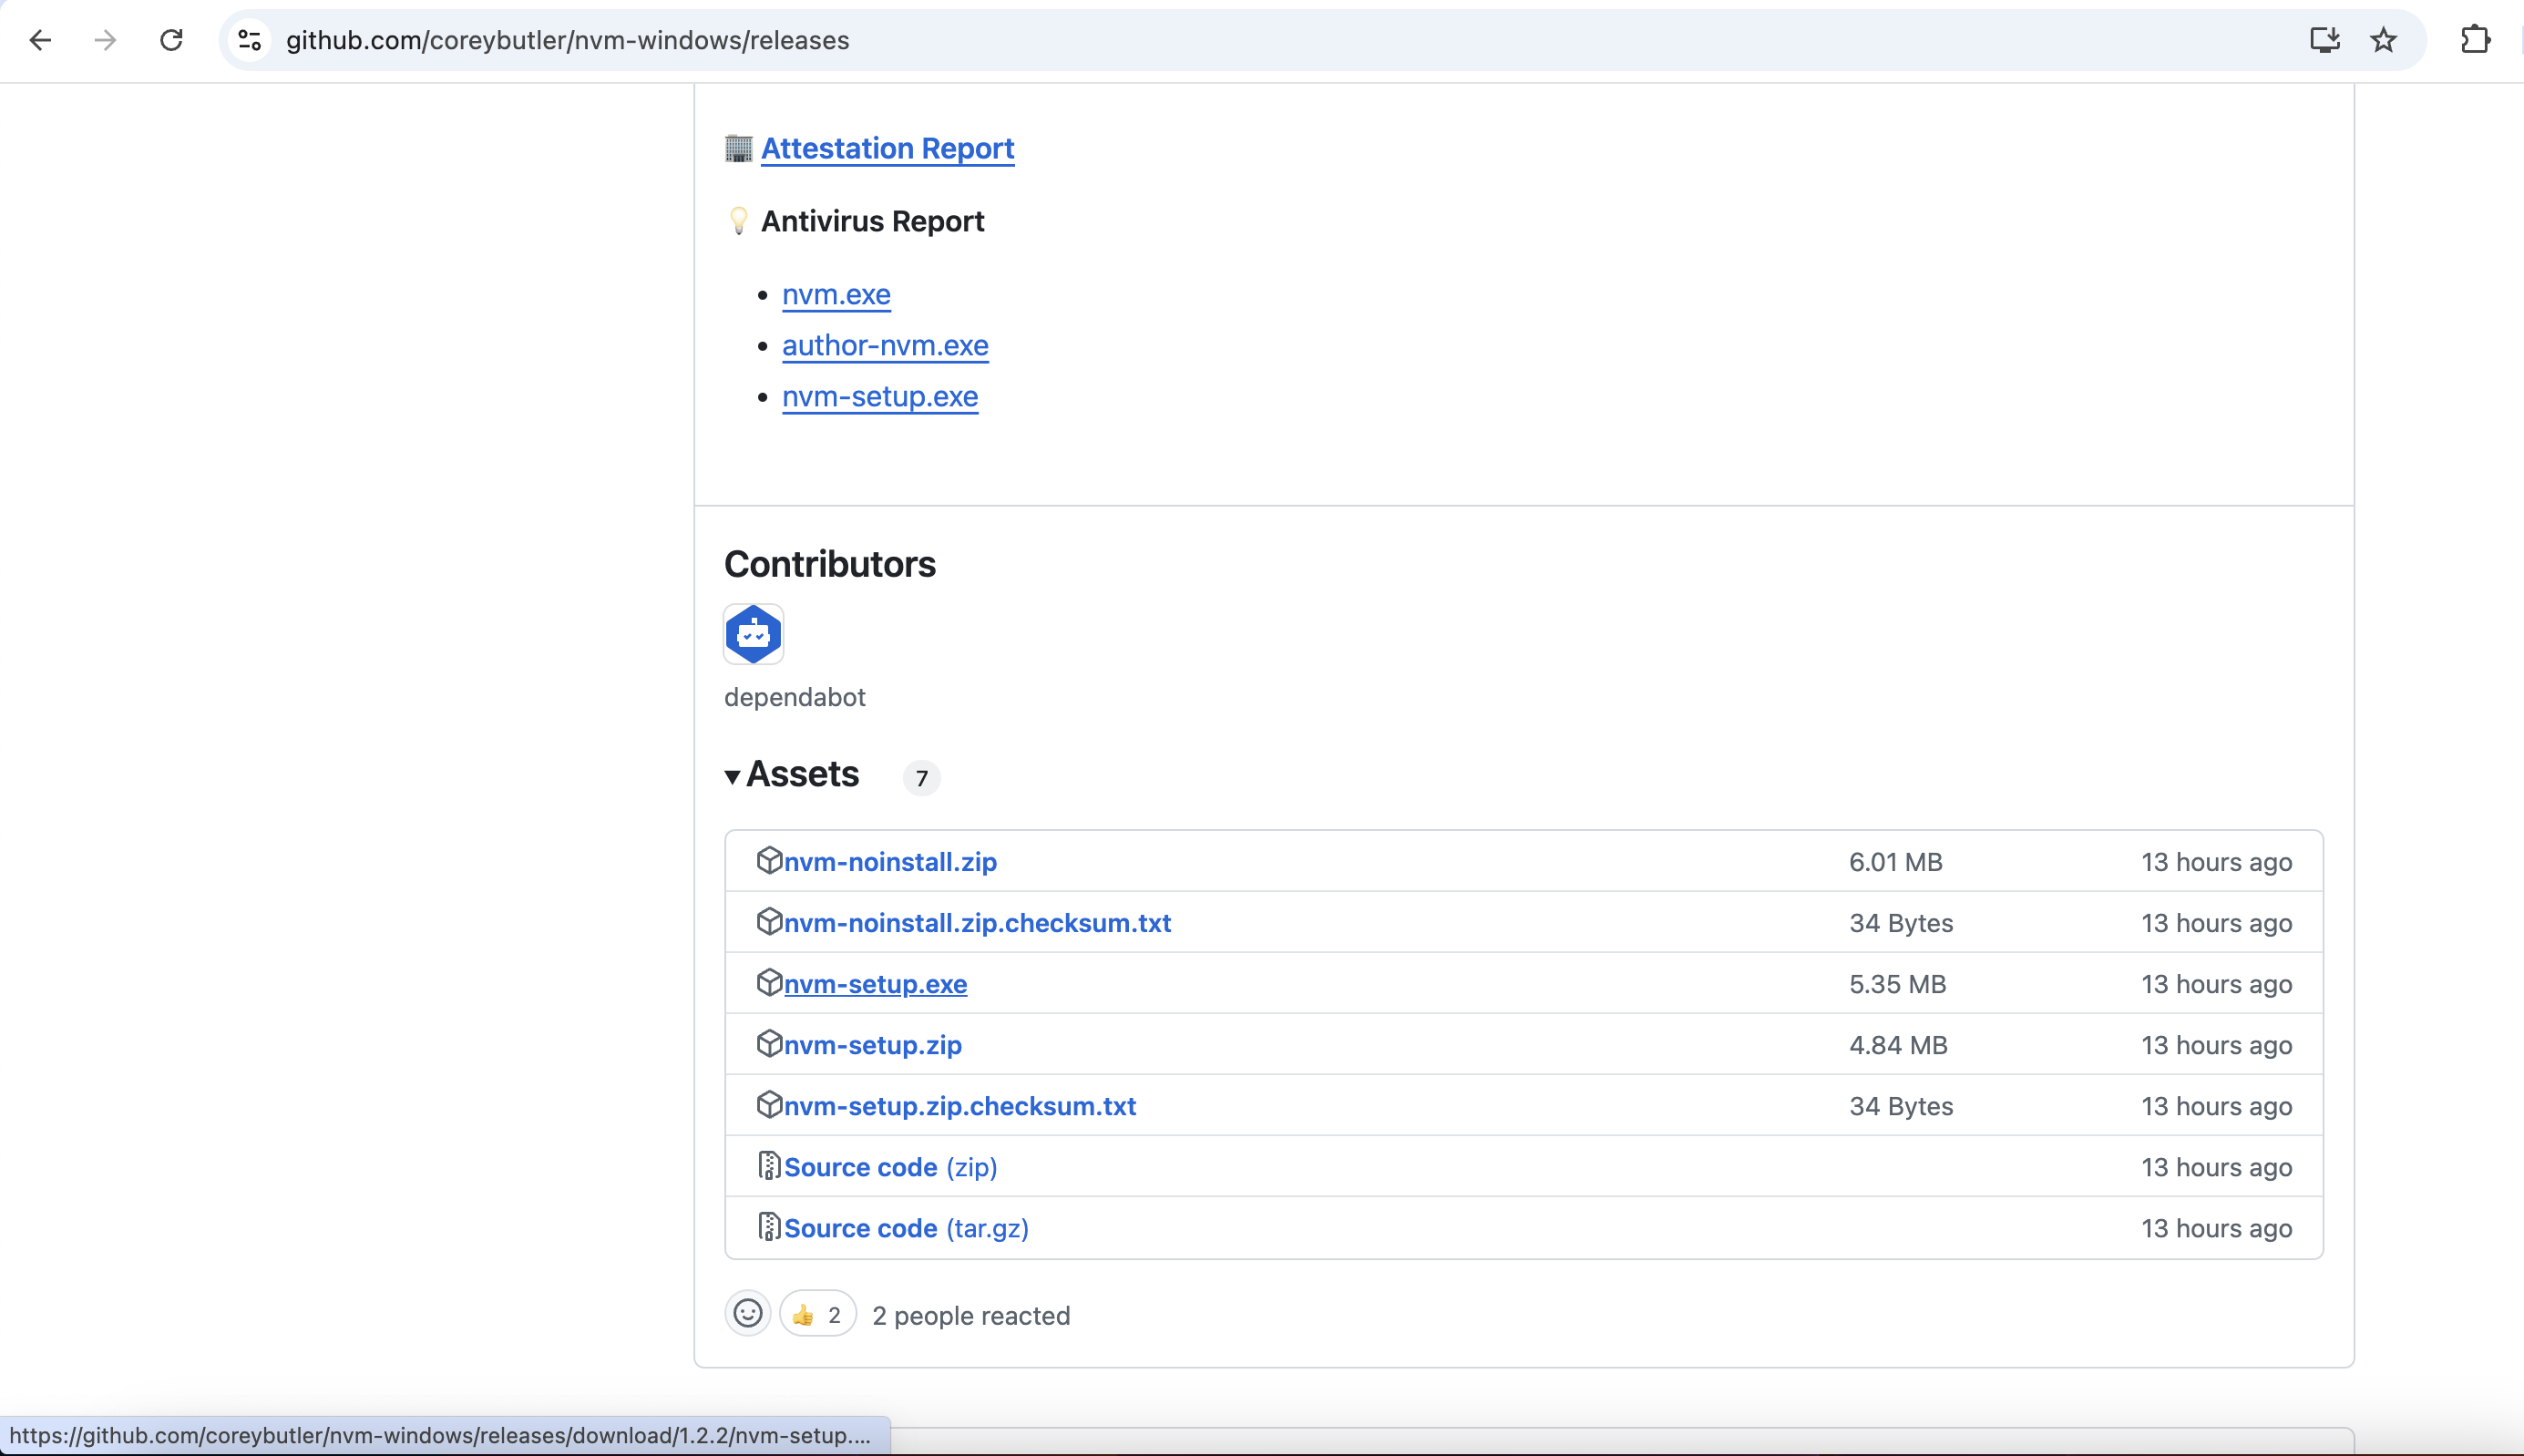The image size is (2524, 1456).
Task: Toggle the thumbs up reaction
Action: point(817,1314)
